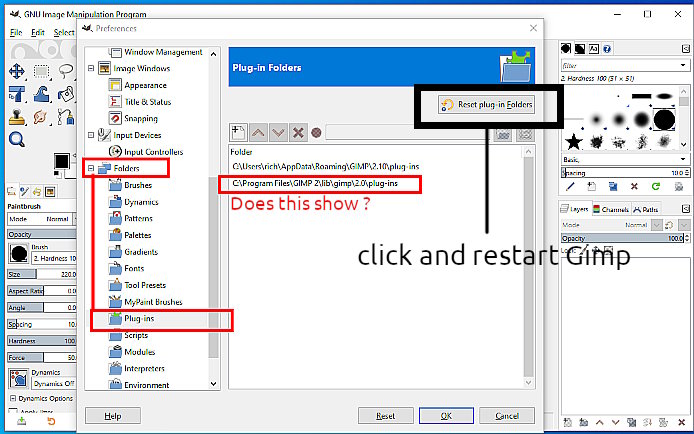This screenshot has height=434, width=694.
Task: Open the MyPaint Brushes folder preferences
Action: pyautogui.click(x=153, y=302)
